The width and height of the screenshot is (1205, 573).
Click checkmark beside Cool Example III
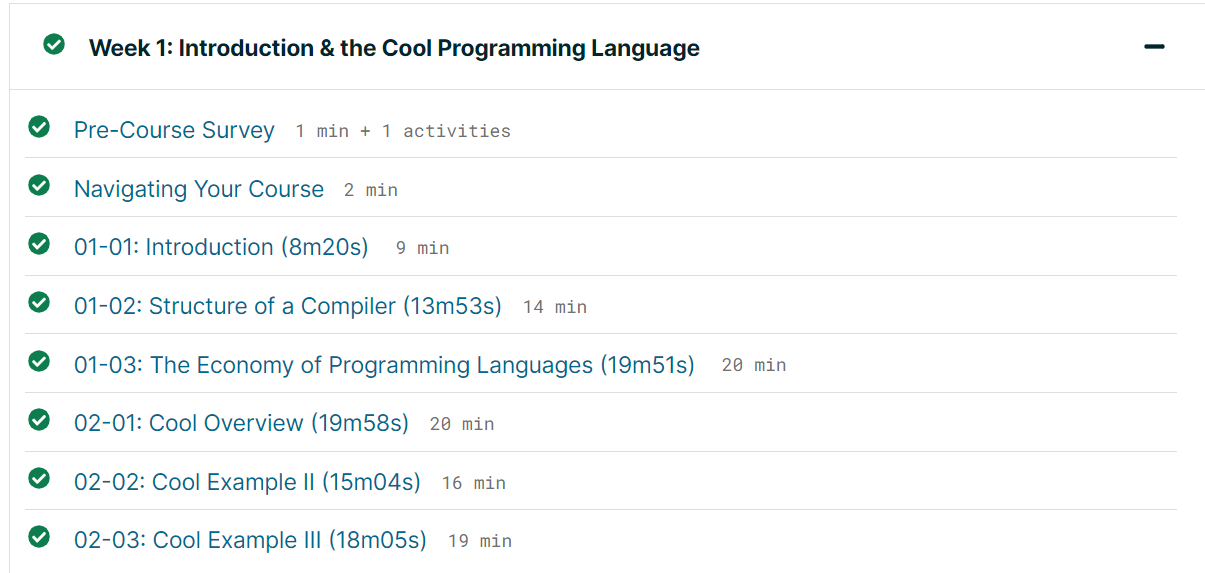39,538
